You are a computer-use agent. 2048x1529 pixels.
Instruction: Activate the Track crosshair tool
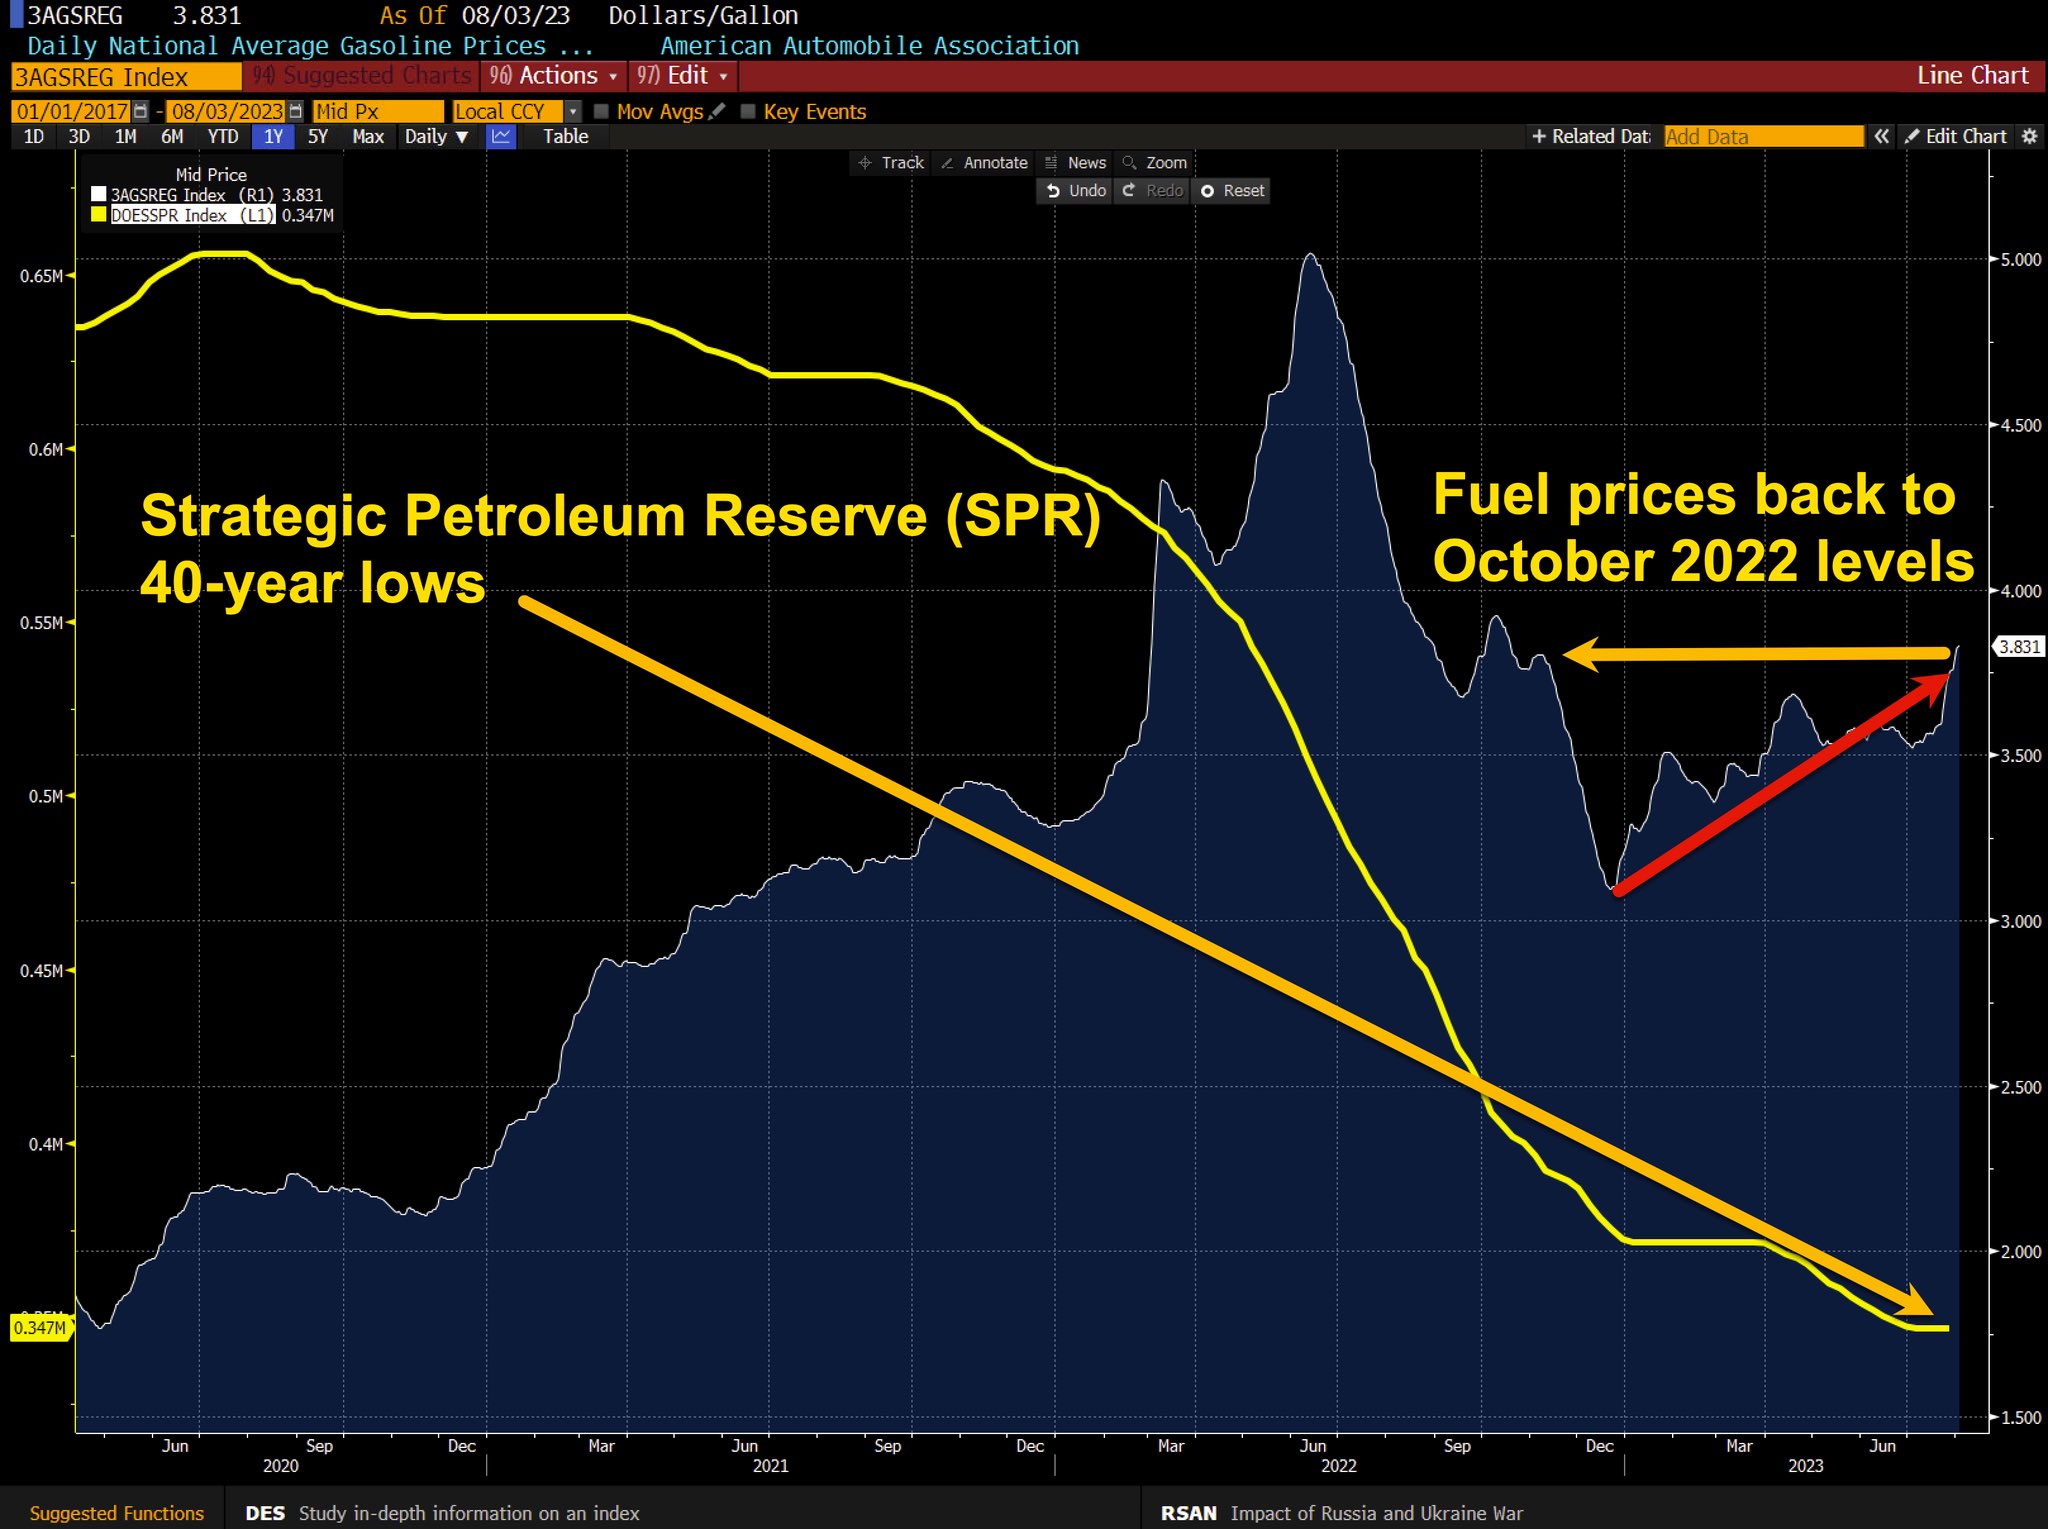[x=891, y=163]
